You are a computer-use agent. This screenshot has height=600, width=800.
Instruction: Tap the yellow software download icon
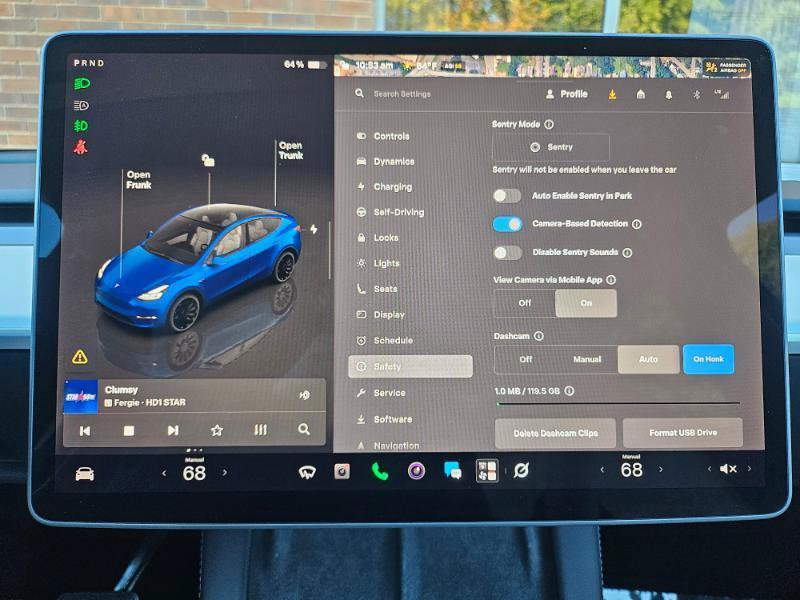[x=612, y=94]
